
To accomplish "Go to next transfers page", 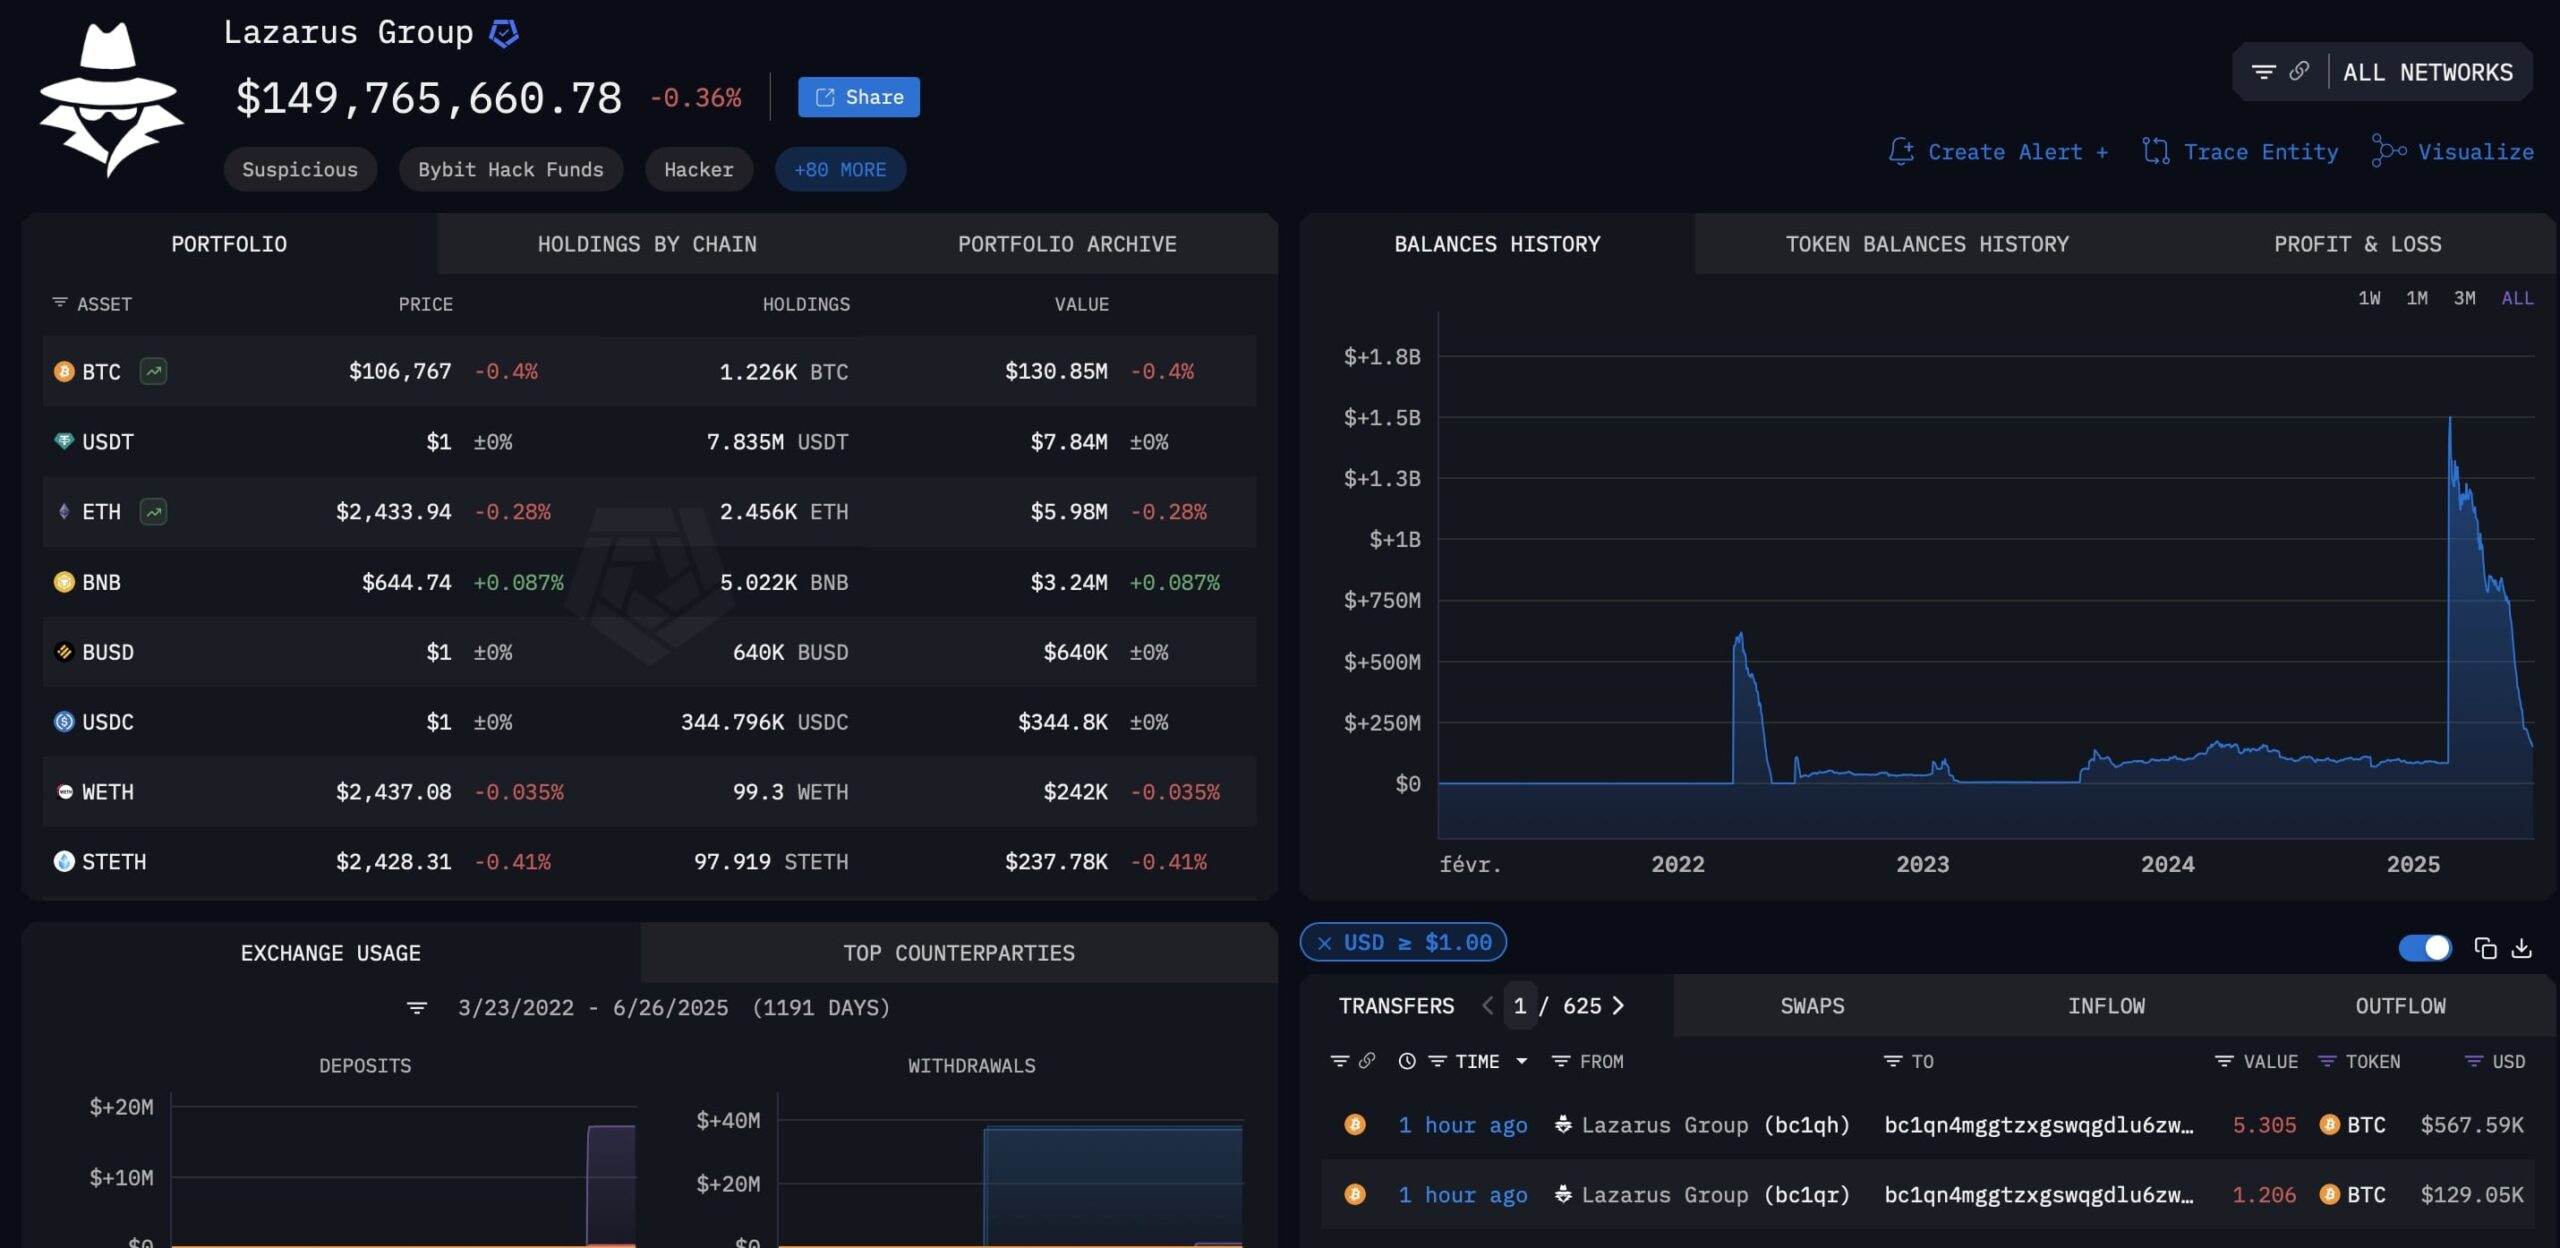I will tap(1618, 1005).
